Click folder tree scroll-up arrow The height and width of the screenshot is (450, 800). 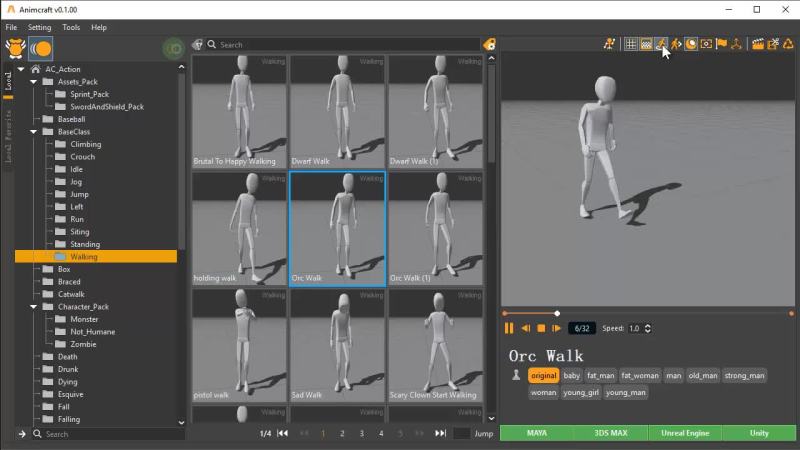[x=181, y=67]
